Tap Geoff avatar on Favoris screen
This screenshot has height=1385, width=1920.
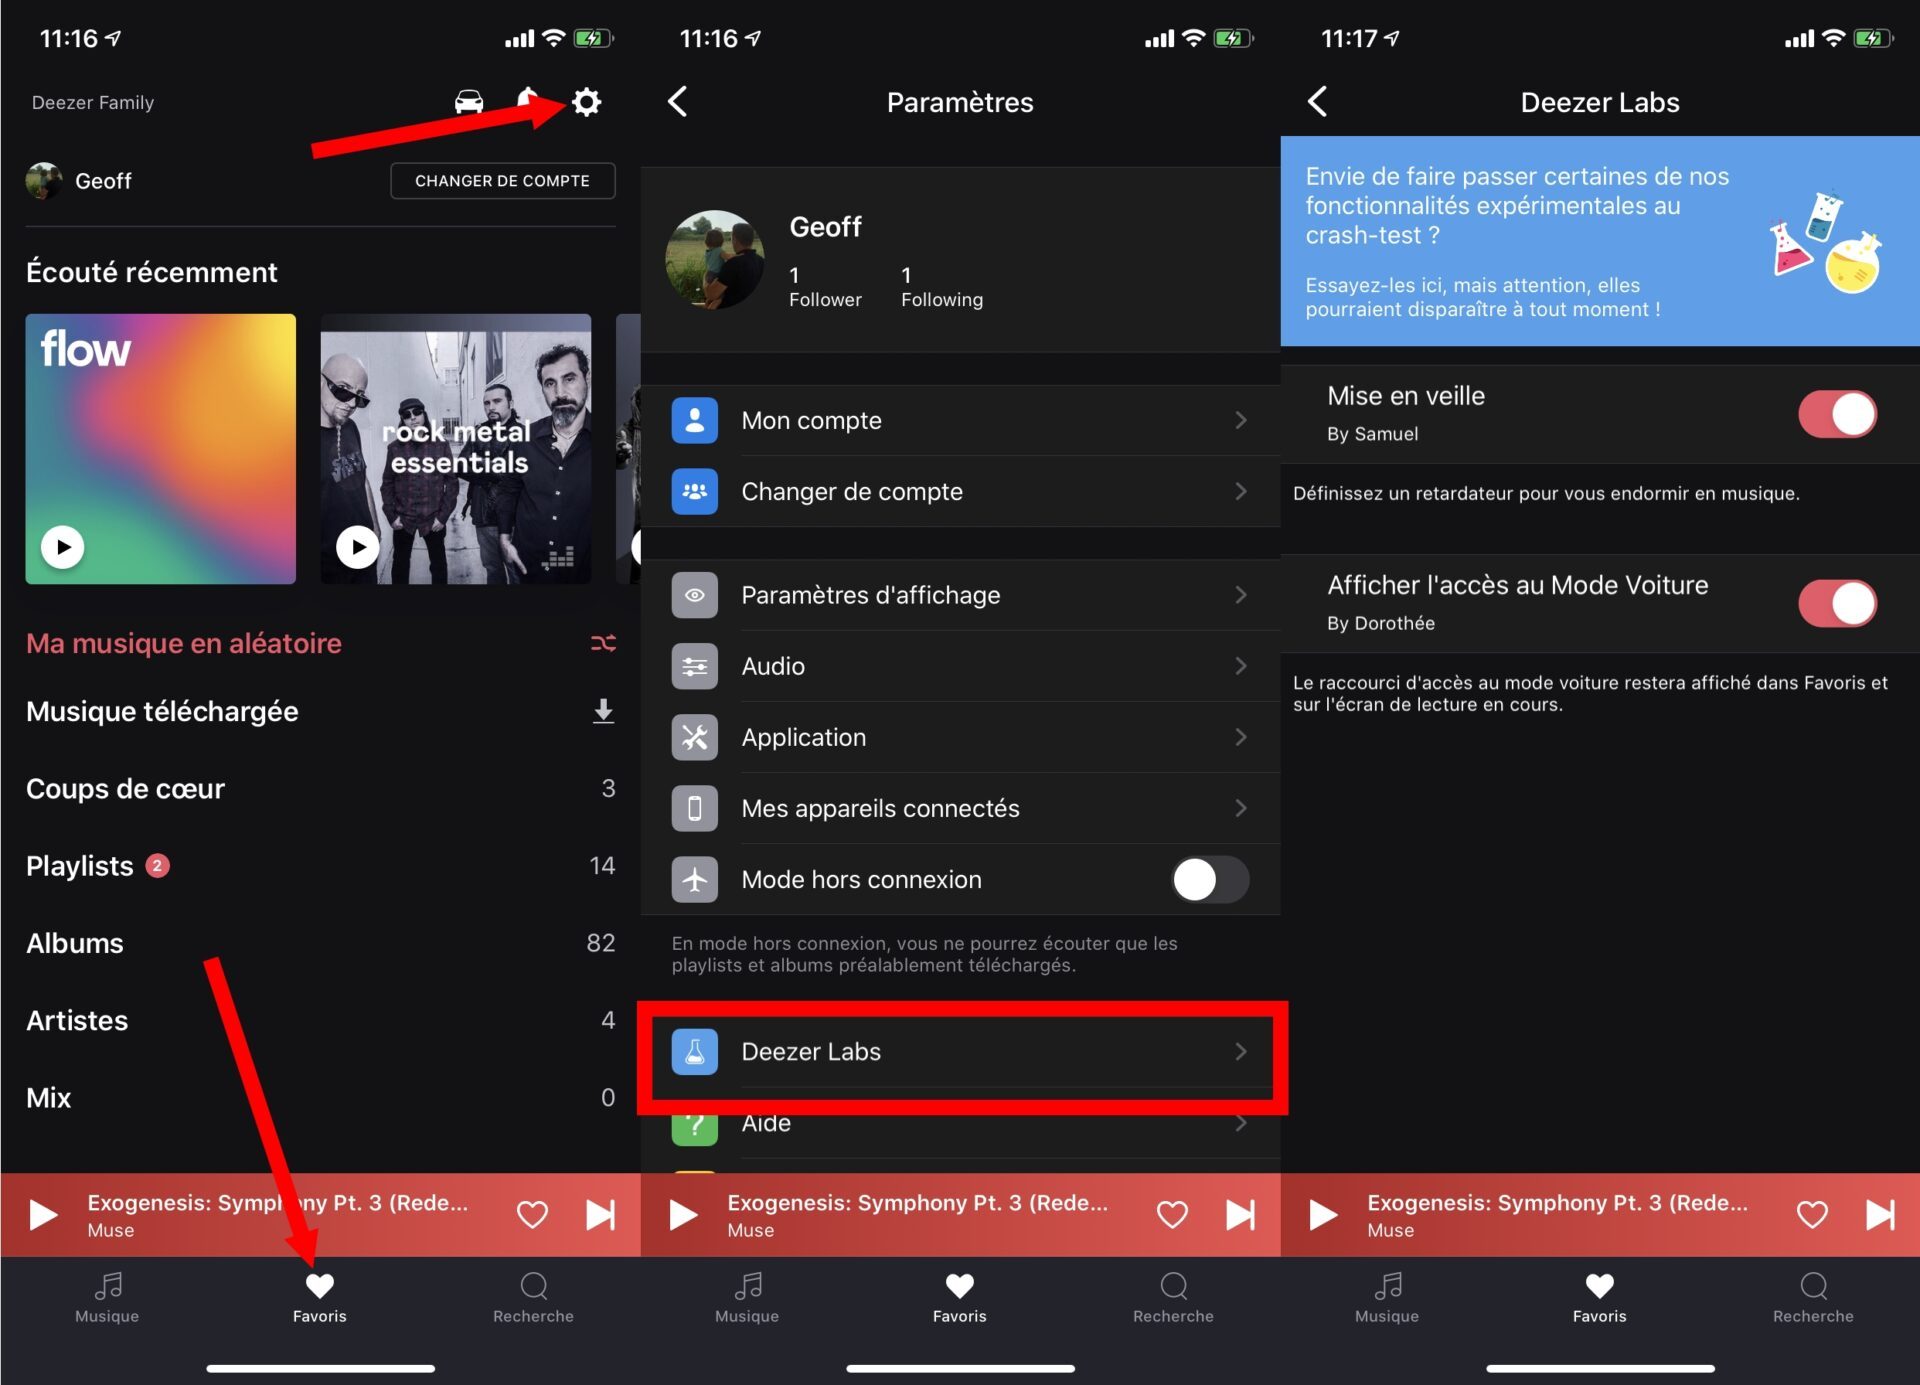coord(44,181)
